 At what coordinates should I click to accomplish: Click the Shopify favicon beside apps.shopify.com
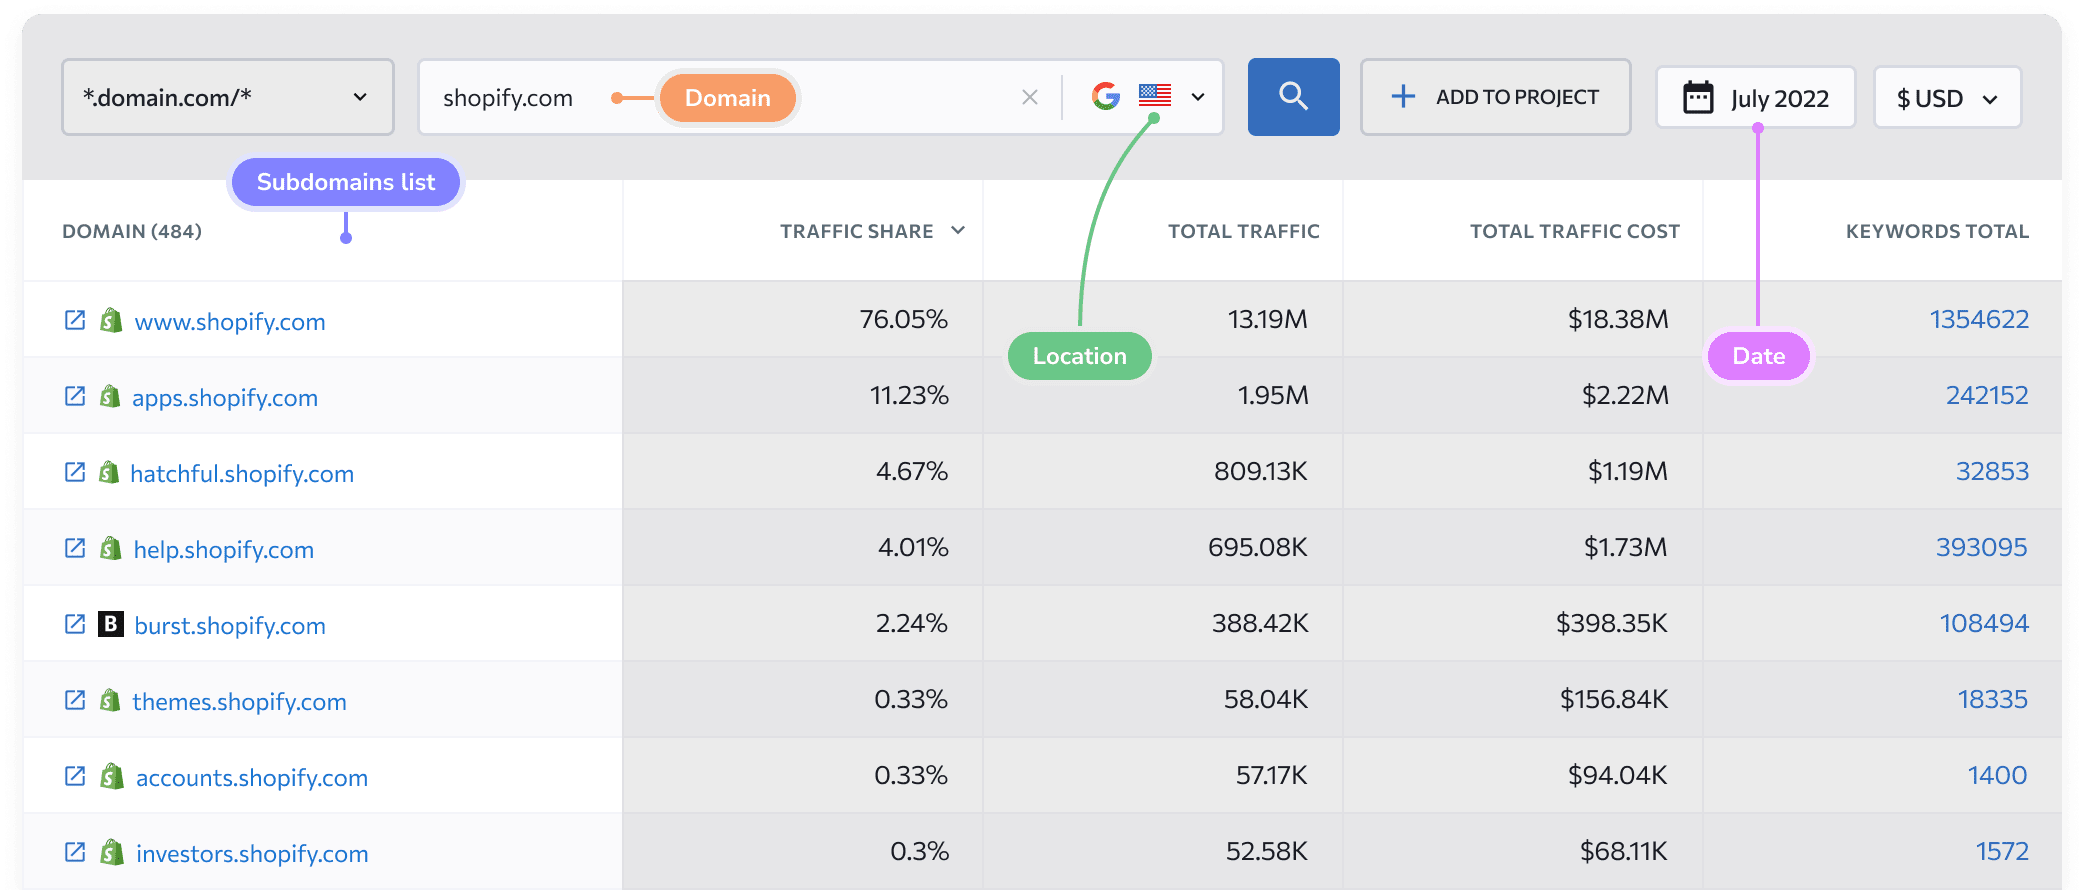tap(110, 396)
